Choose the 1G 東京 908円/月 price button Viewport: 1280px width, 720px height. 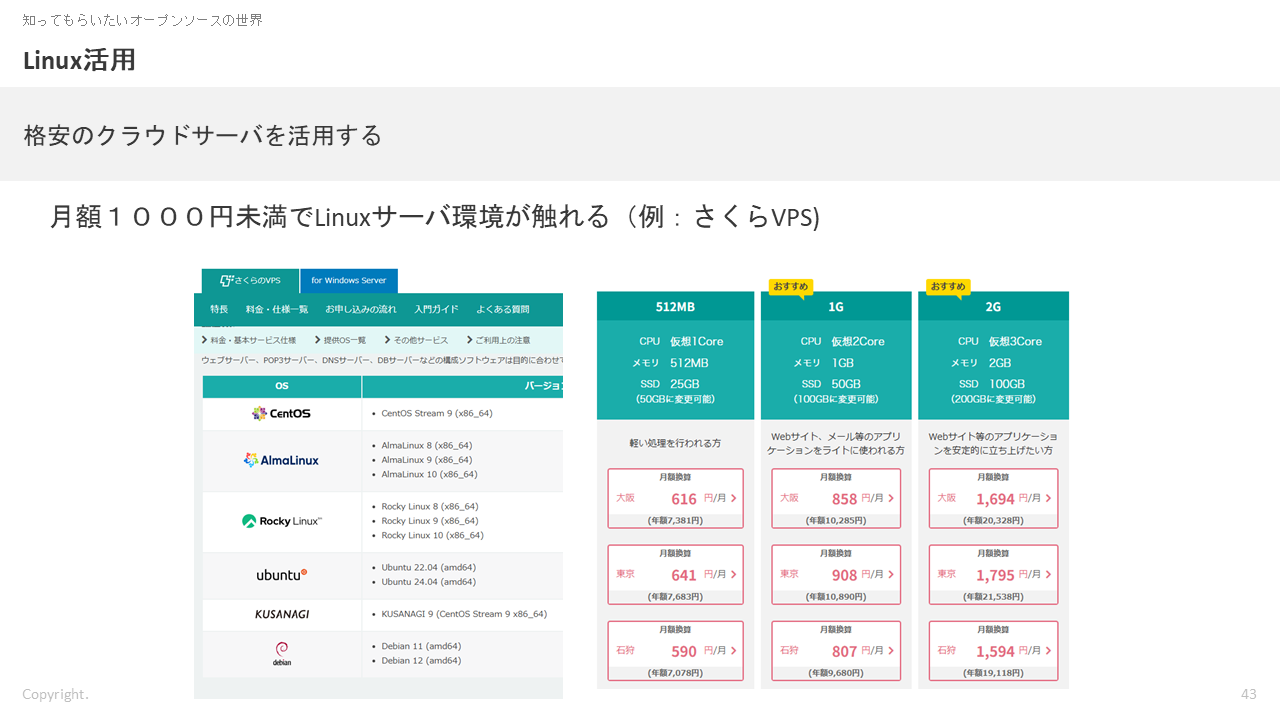(835, 574)
